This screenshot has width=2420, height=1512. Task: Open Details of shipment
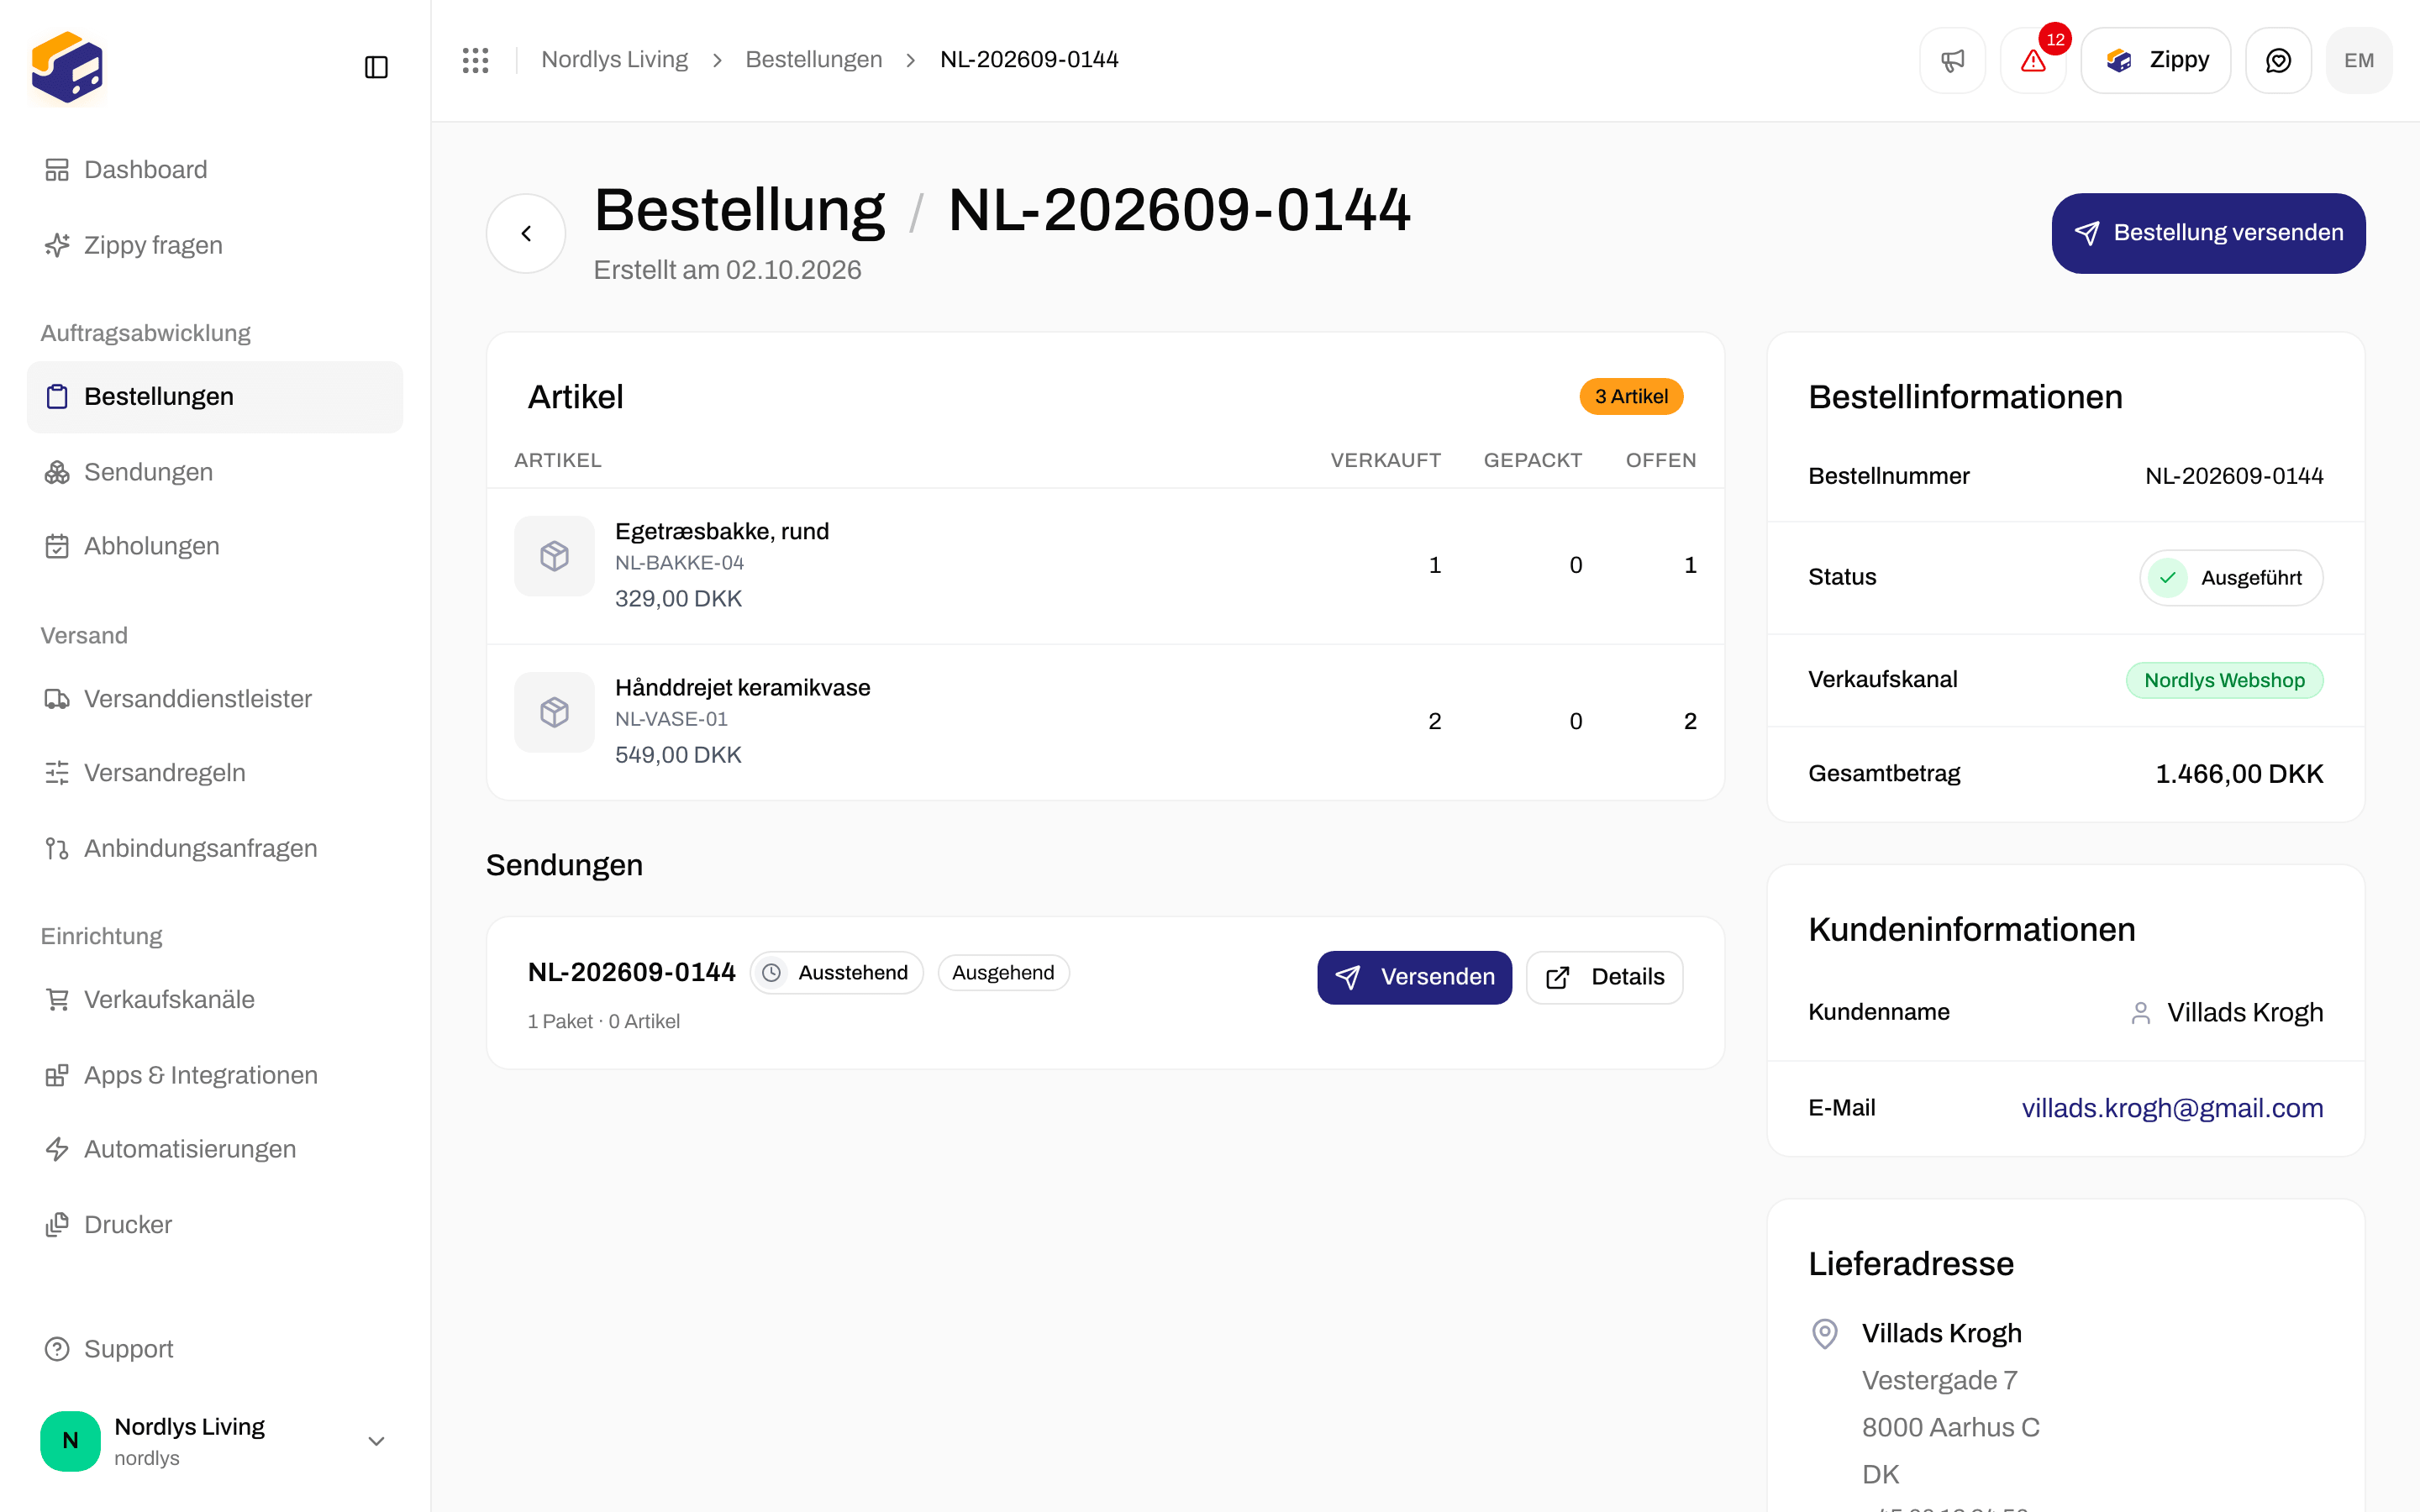pos(1604,977)
